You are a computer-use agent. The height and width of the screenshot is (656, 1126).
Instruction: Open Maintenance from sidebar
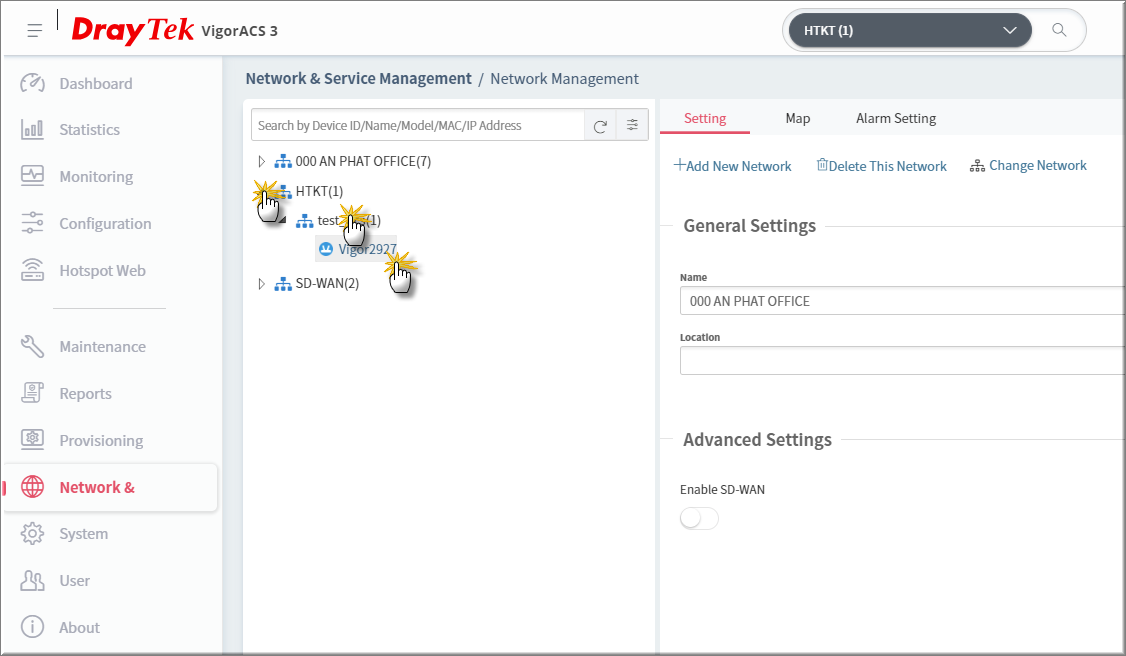click(102, 347)
